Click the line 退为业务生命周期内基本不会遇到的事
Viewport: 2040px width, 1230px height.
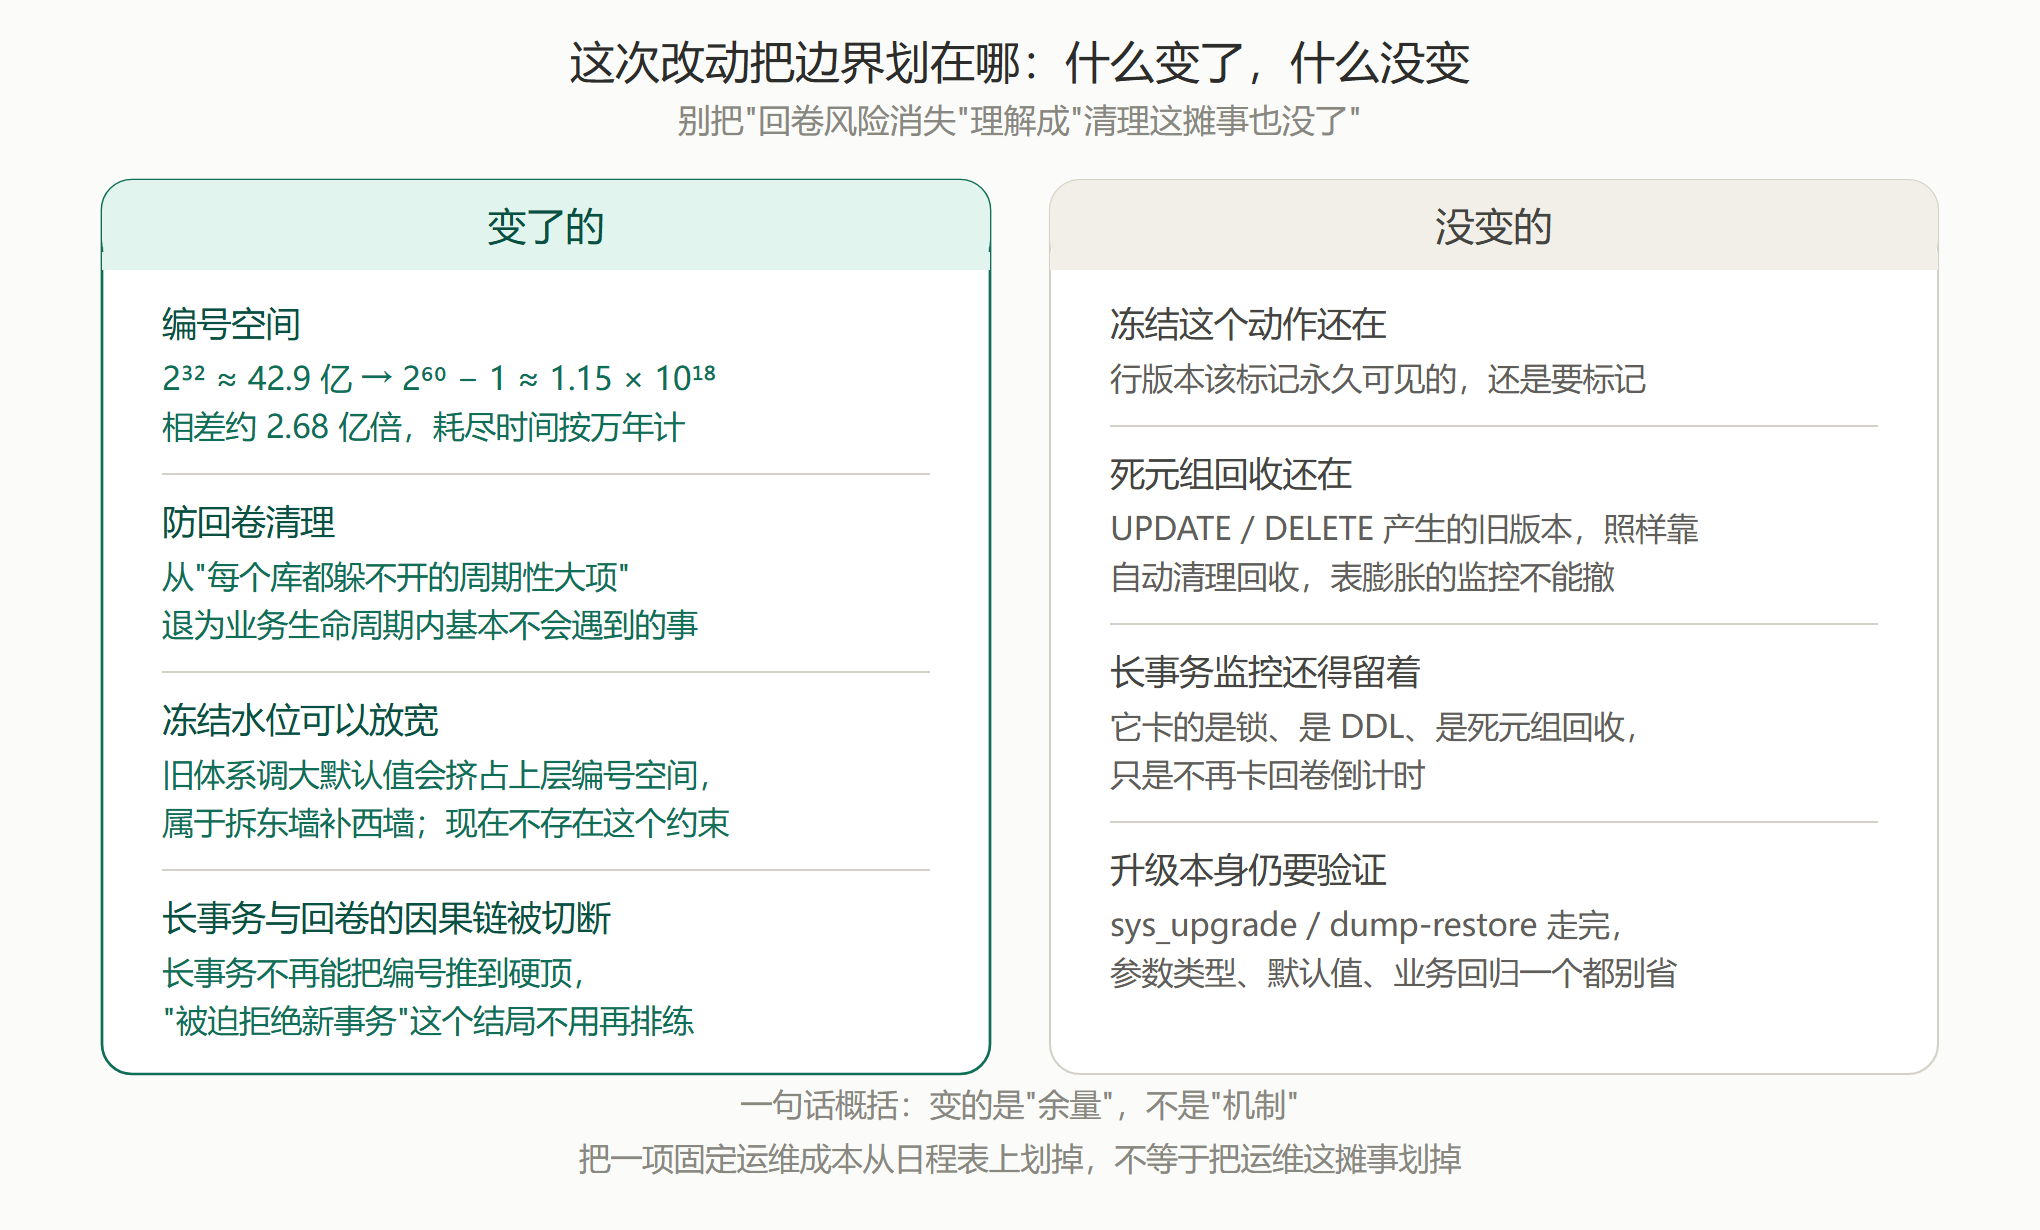click(430, 625)
